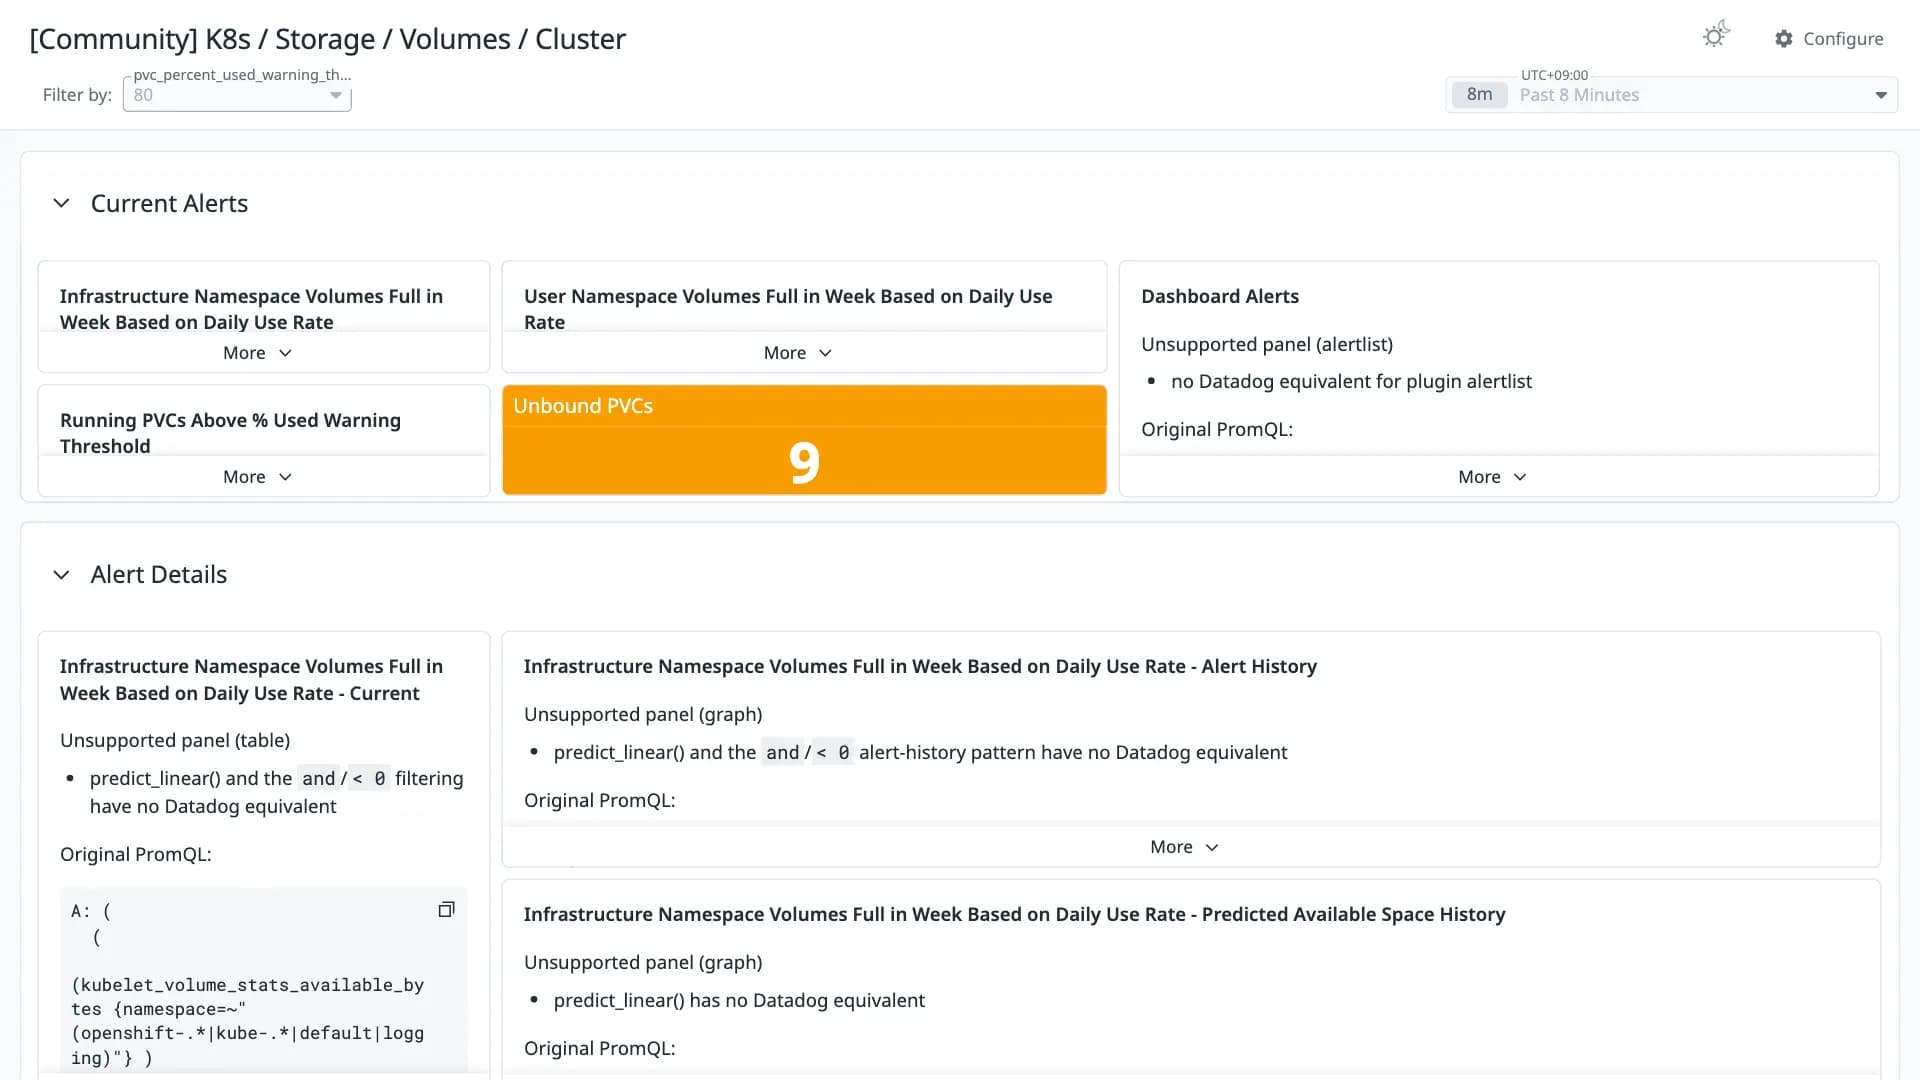Click the UTC+09:00 timezone label
The height and width of the screenshot is (1080, 1920).
[1554, 75]
